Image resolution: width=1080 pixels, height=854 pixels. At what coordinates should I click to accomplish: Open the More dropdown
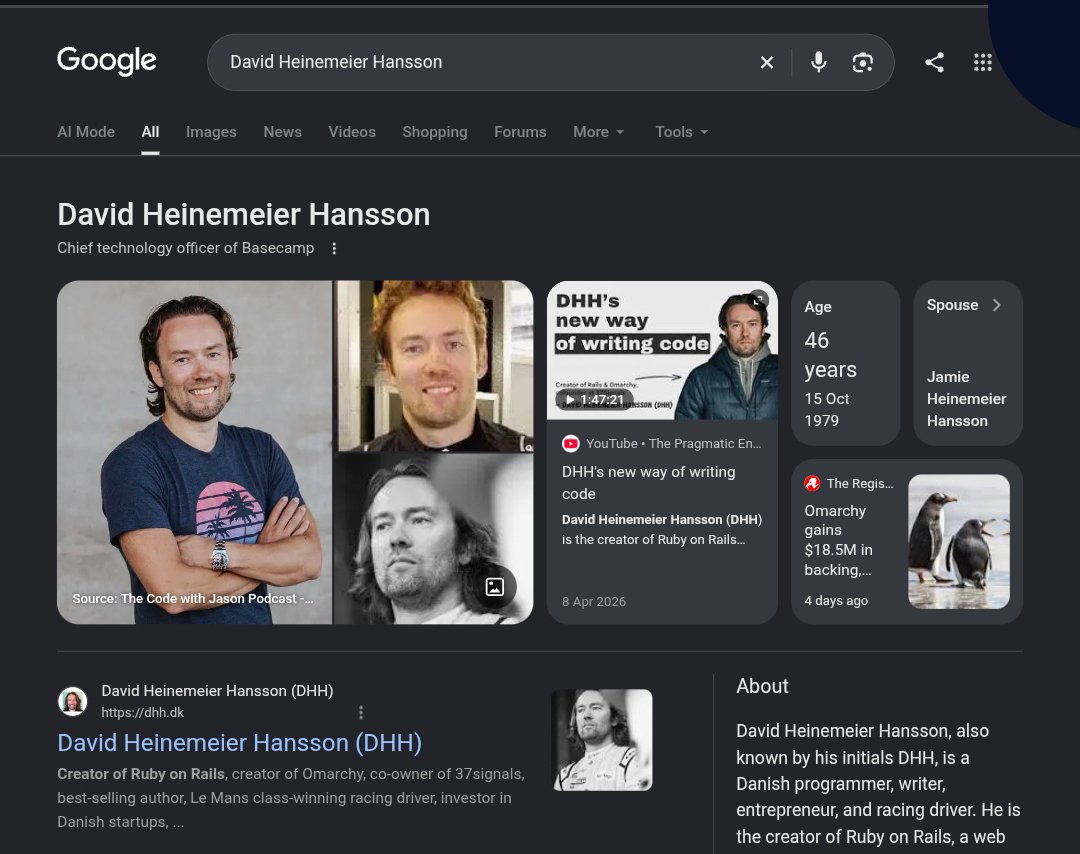(599, 132)
